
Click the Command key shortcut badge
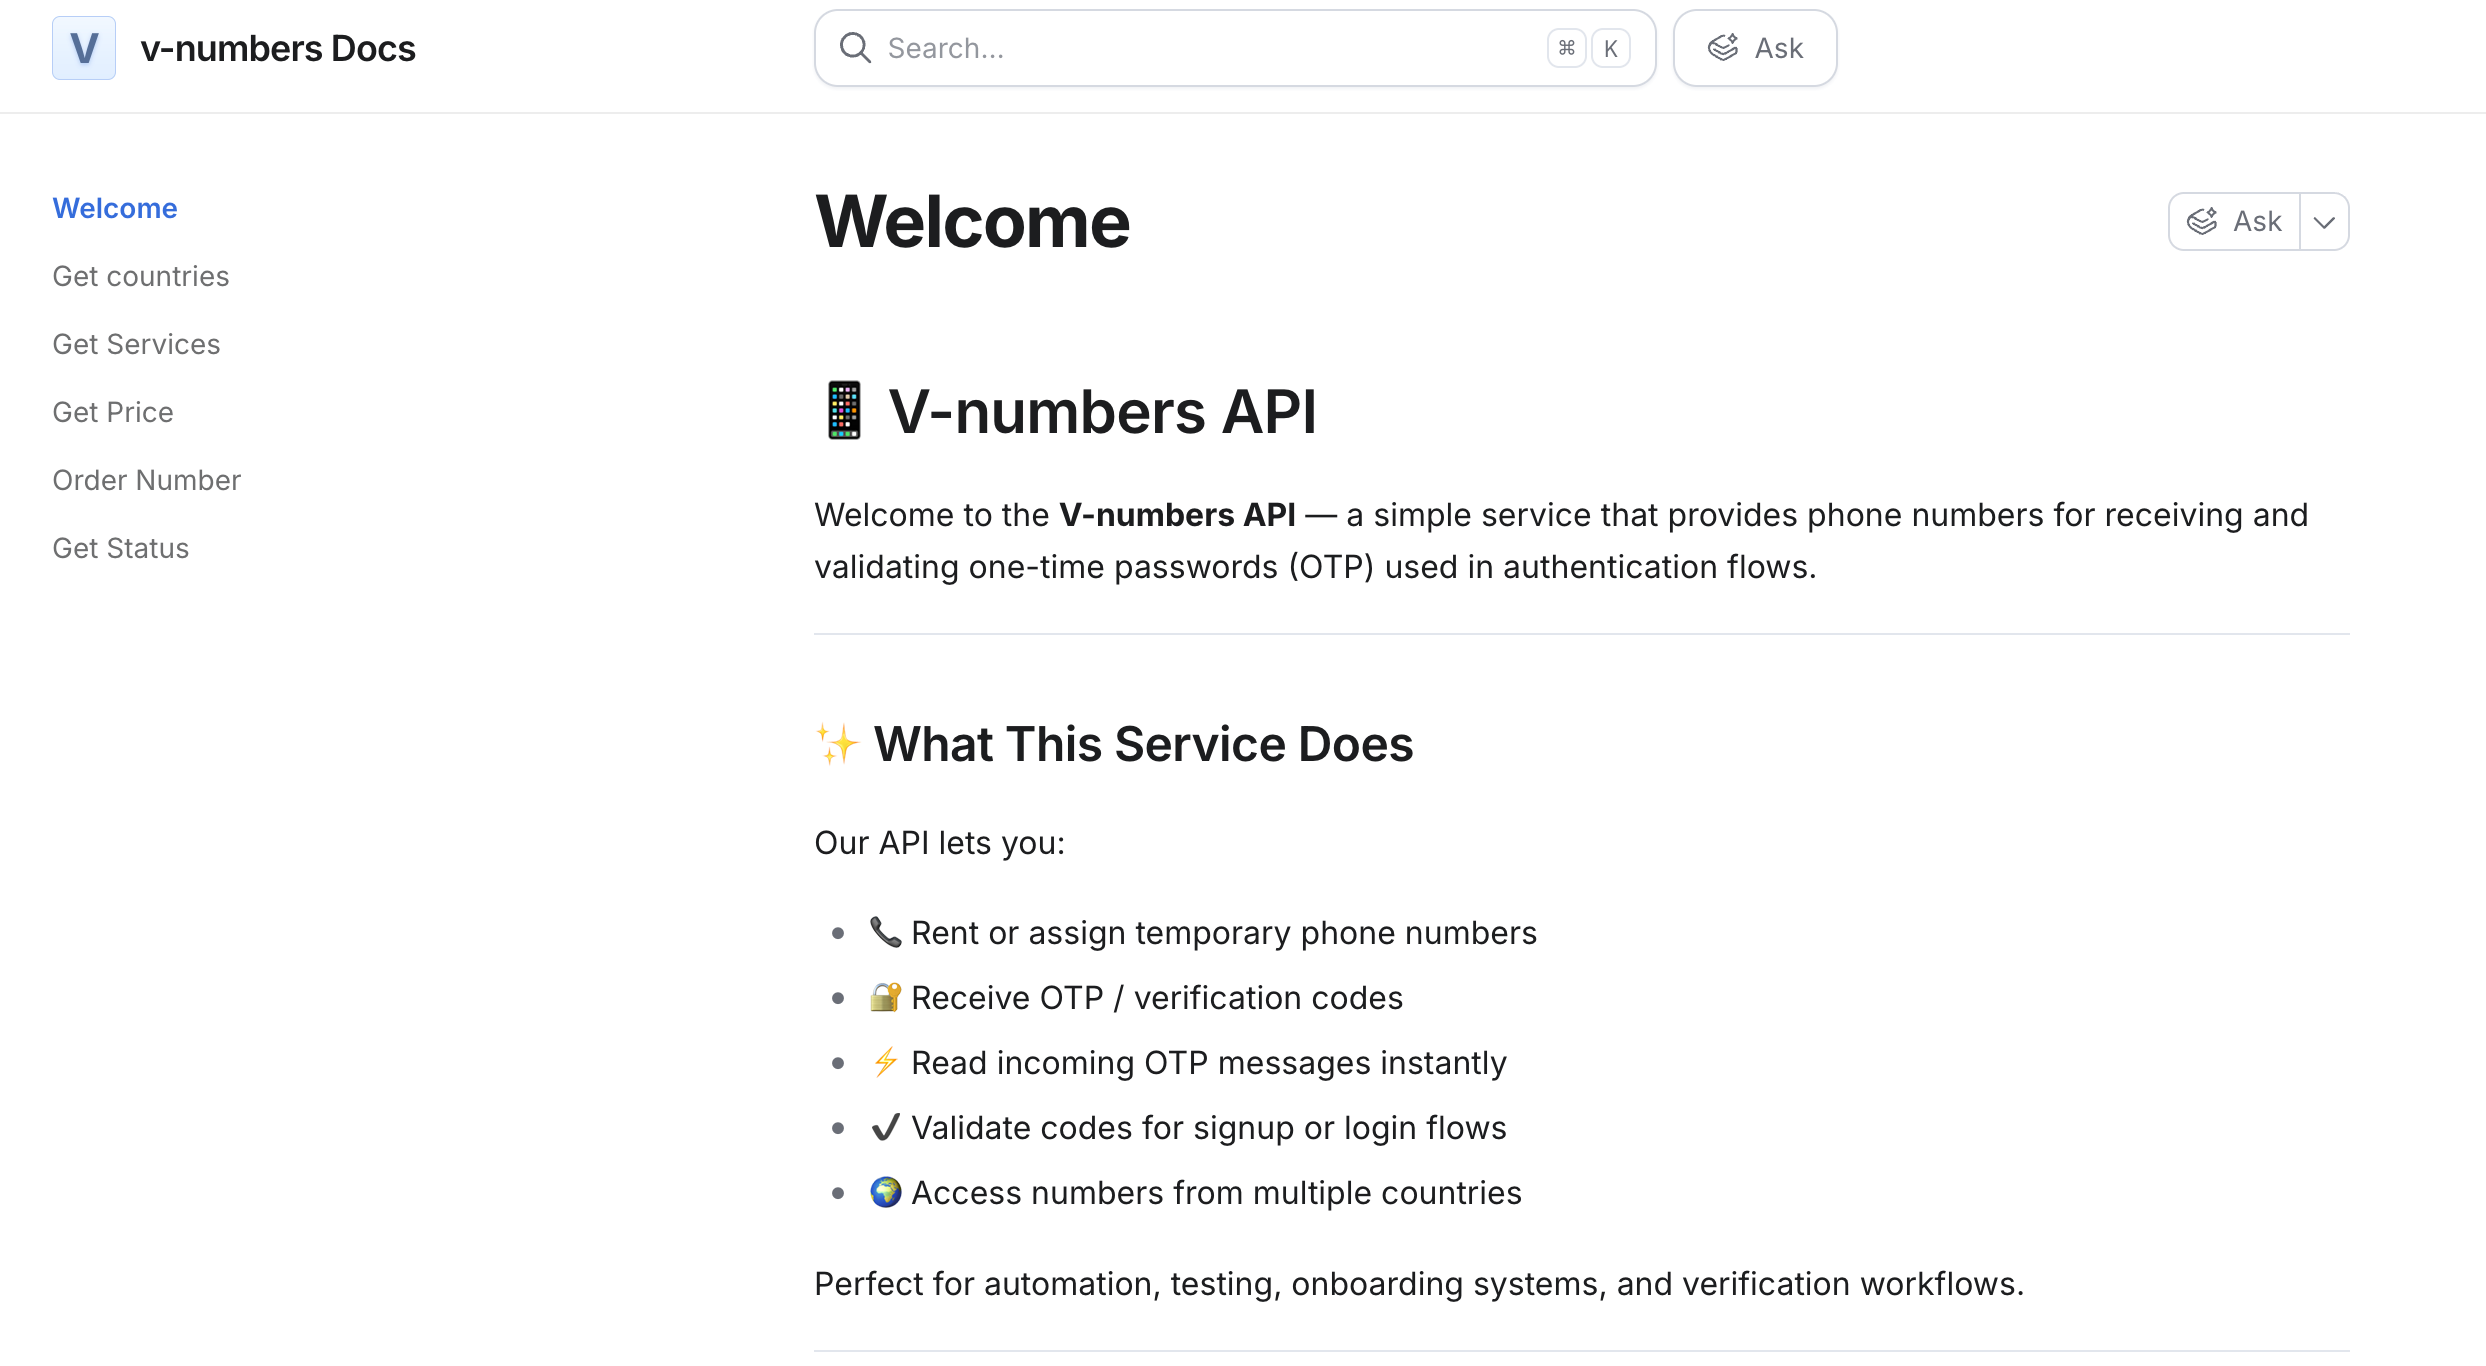point(1566,48)
